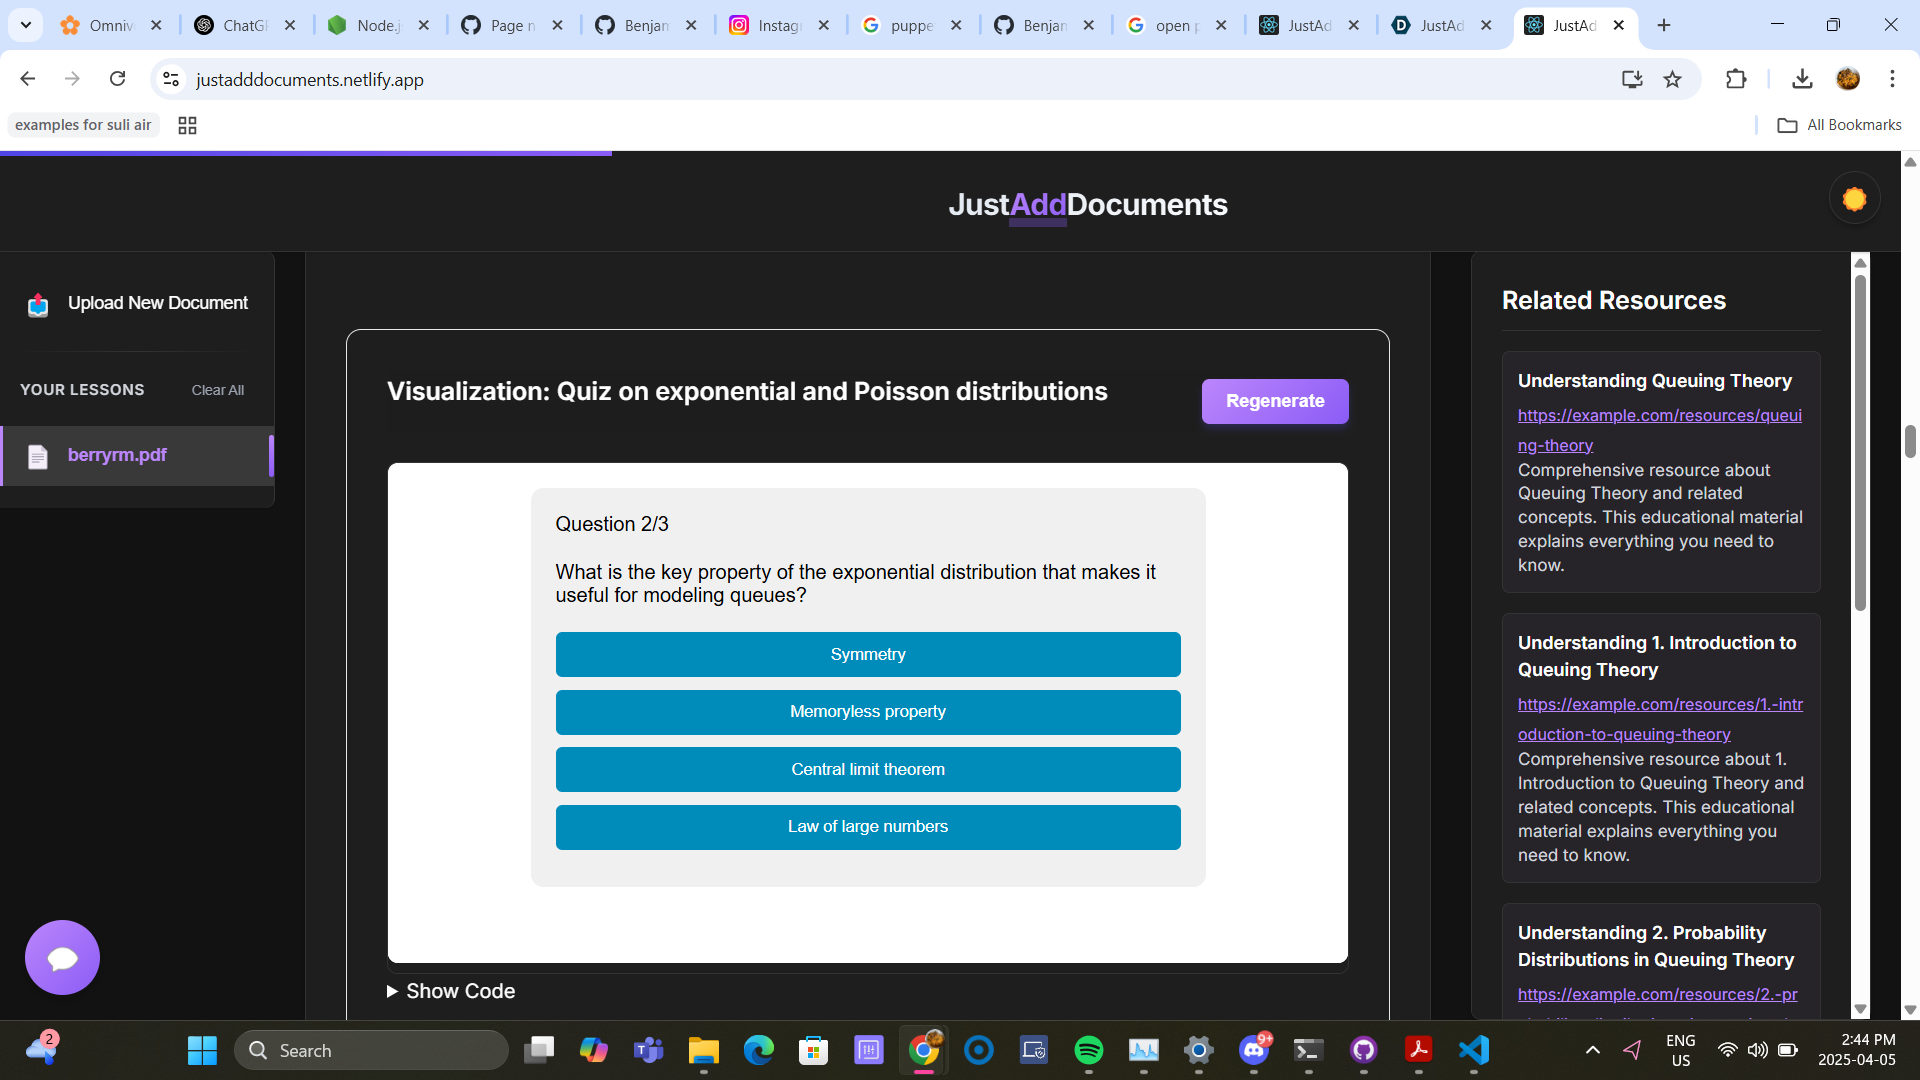Image resolution: width=1920 pixels, height=1080 pixels.
Task: Toggle the sun light/dark theme button
Action: (x=1854, y=199)
